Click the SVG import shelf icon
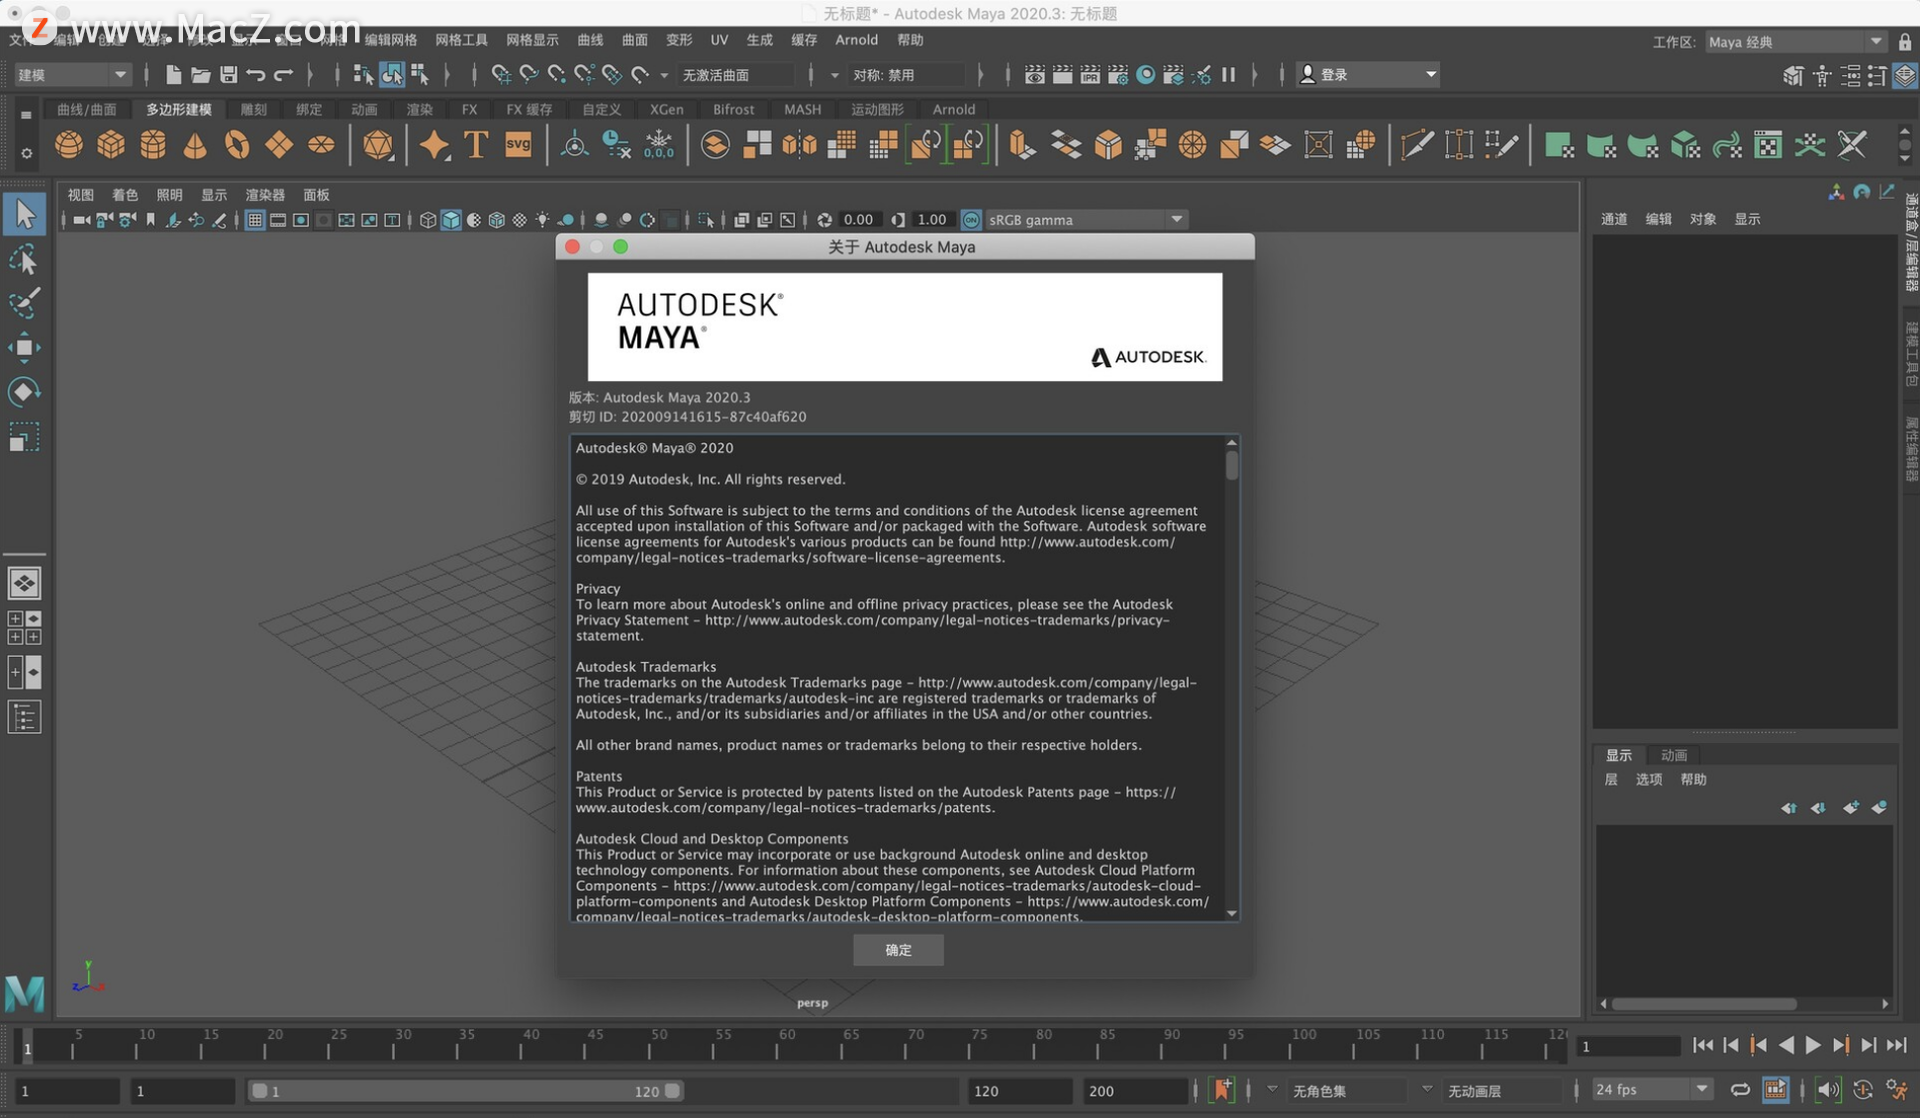 point(518,145)
